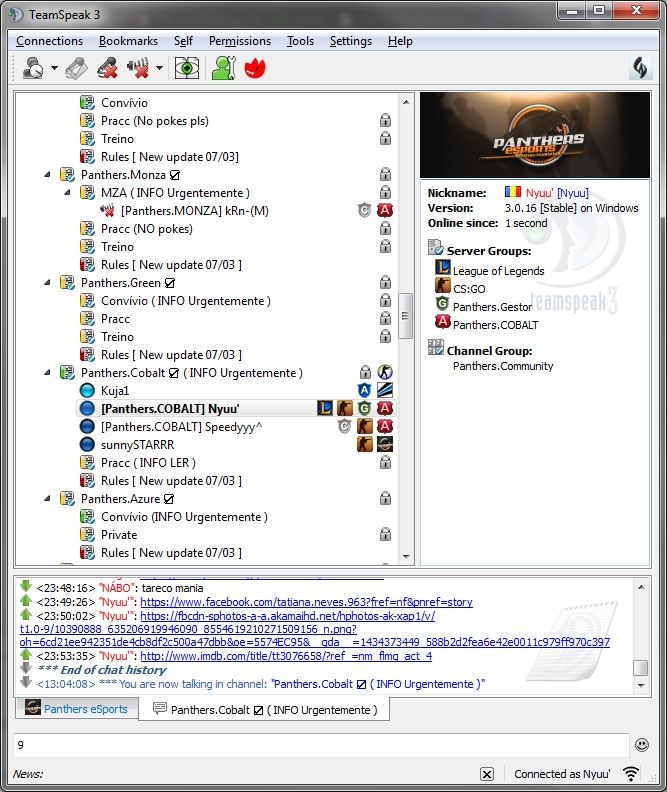
Task: Click the Connect to server toolbar icon
Action: [x=33, y=68]
